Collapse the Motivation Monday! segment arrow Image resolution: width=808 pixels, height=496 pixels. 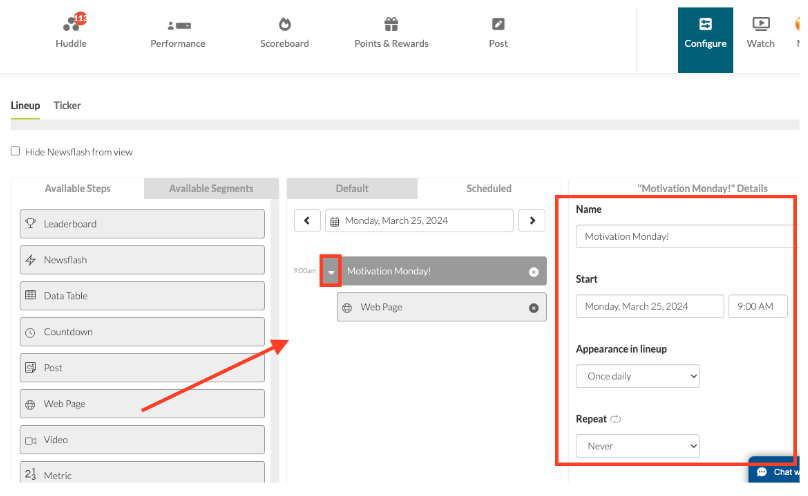[331, 271]
